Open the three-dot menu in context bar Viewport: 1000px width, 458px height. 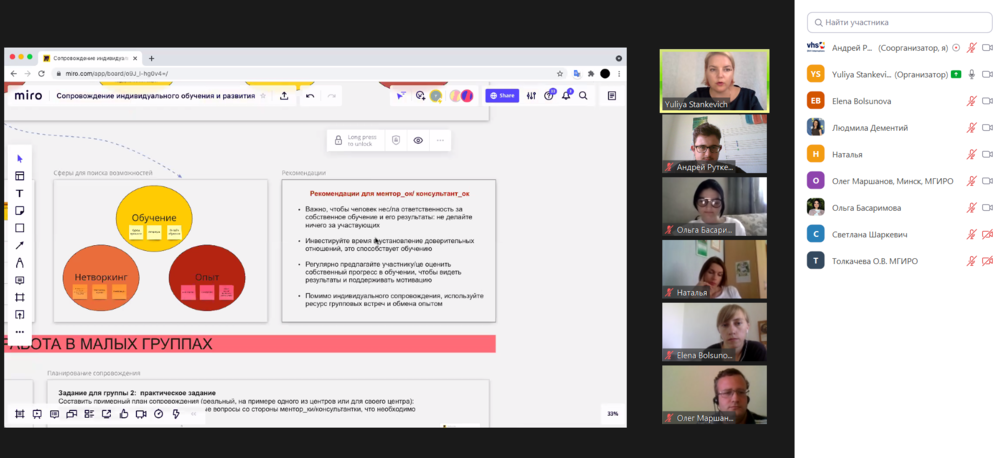[439, 141]
